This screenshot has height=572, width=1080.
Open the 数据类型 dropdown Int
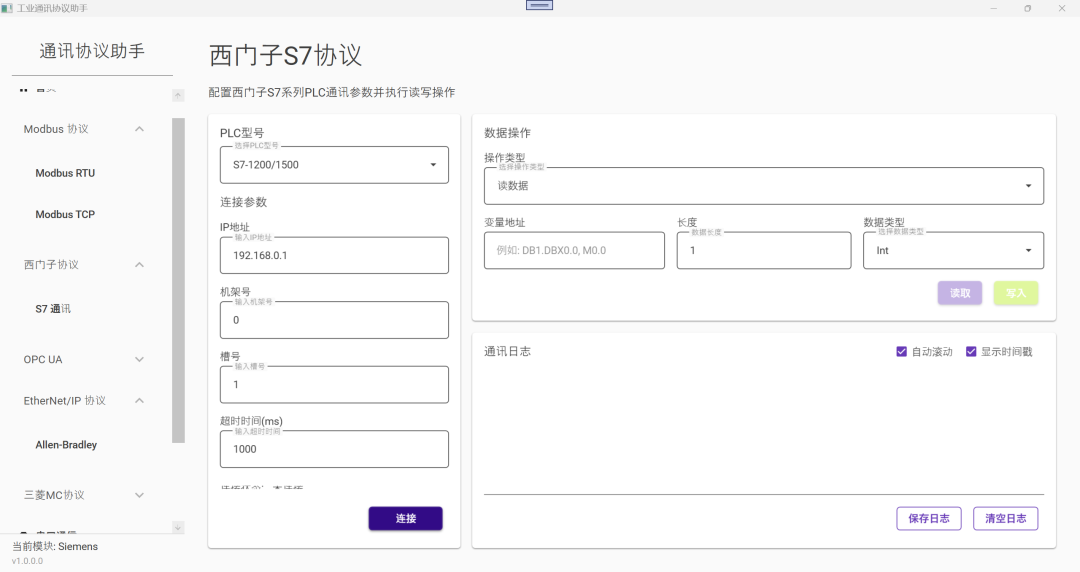point(953,250)
